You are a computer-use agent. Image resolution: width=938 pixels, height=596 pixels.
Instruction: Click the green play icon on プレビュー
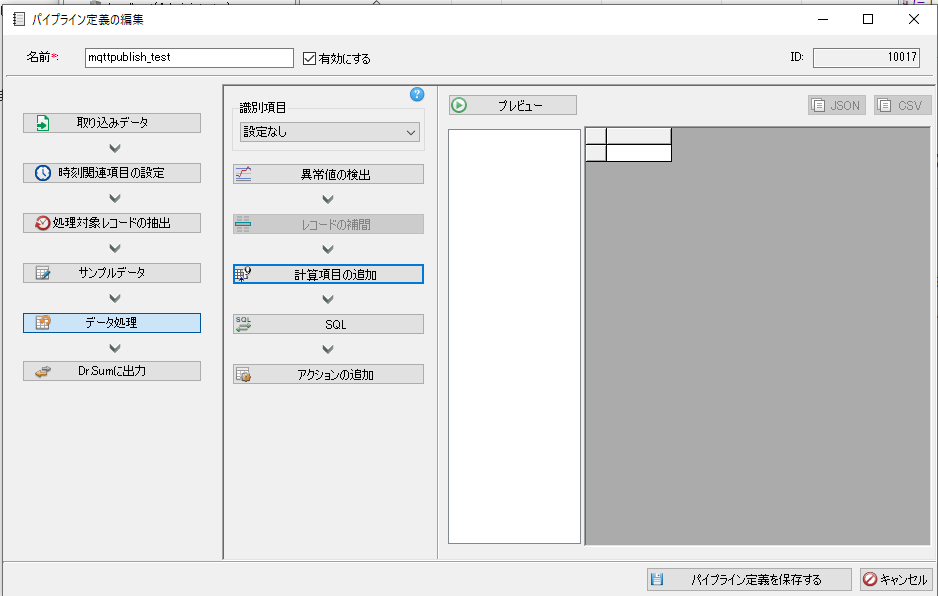(x=459, y=105)
